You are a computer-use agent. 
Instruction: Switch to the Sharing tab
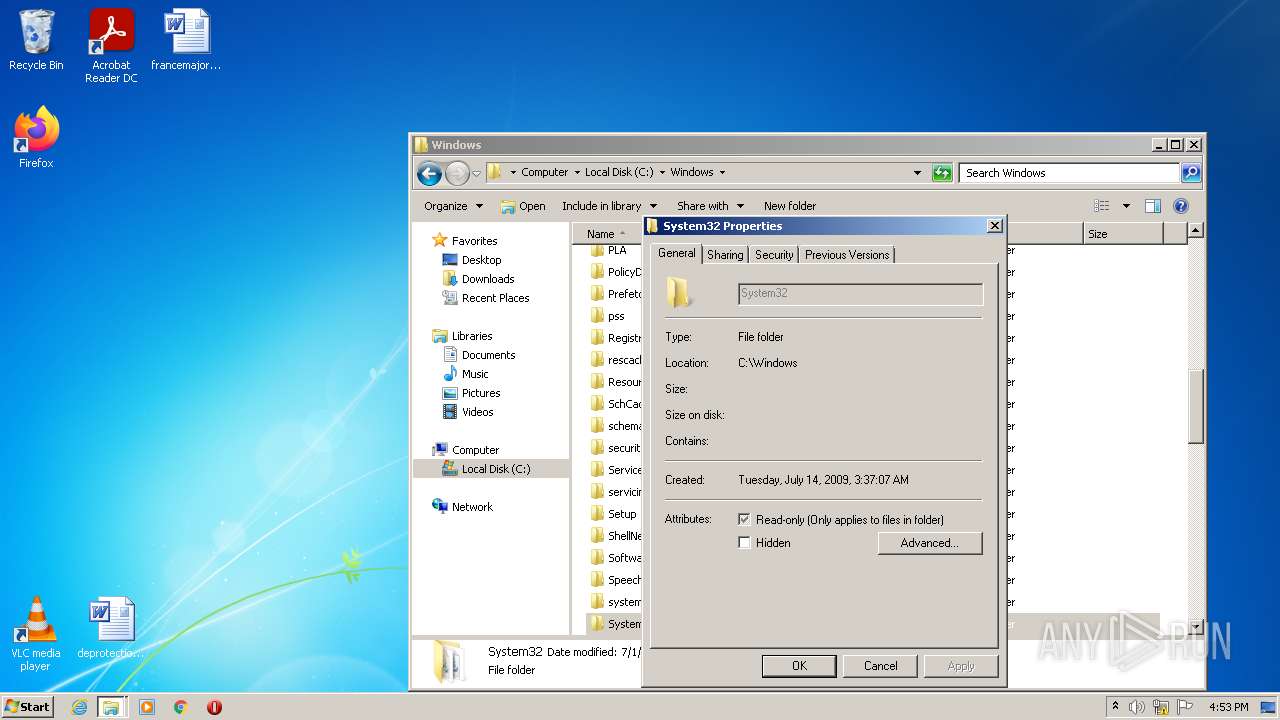(x=725, y=255)
